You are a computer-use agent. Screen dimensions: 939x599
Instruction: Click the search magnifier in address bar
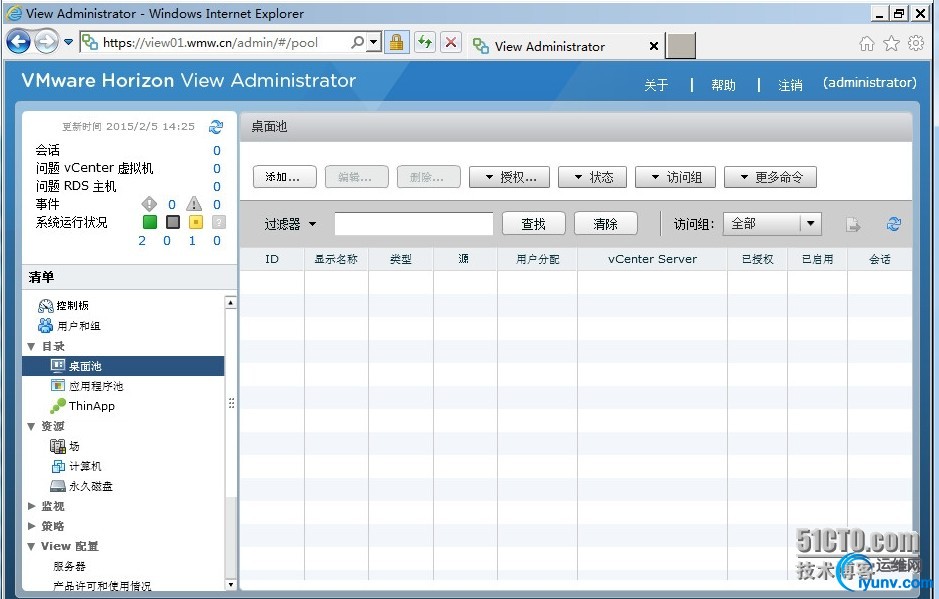coord(357,43)
